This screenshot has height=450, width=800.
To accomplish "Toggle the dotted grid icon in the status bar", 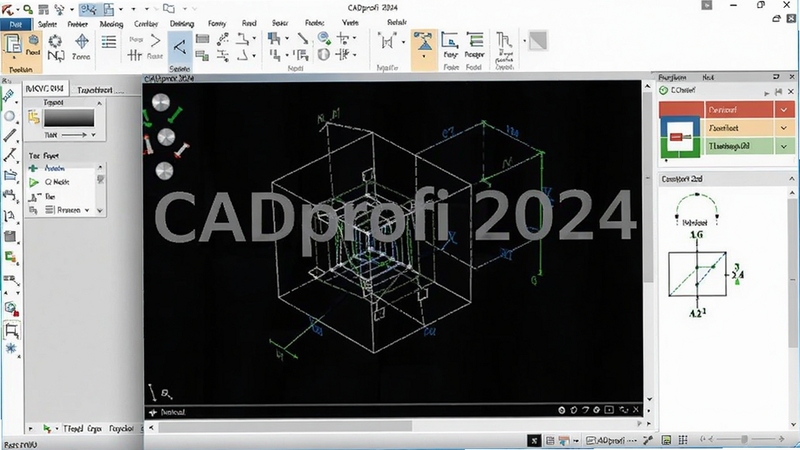I will tap(683, 440).
